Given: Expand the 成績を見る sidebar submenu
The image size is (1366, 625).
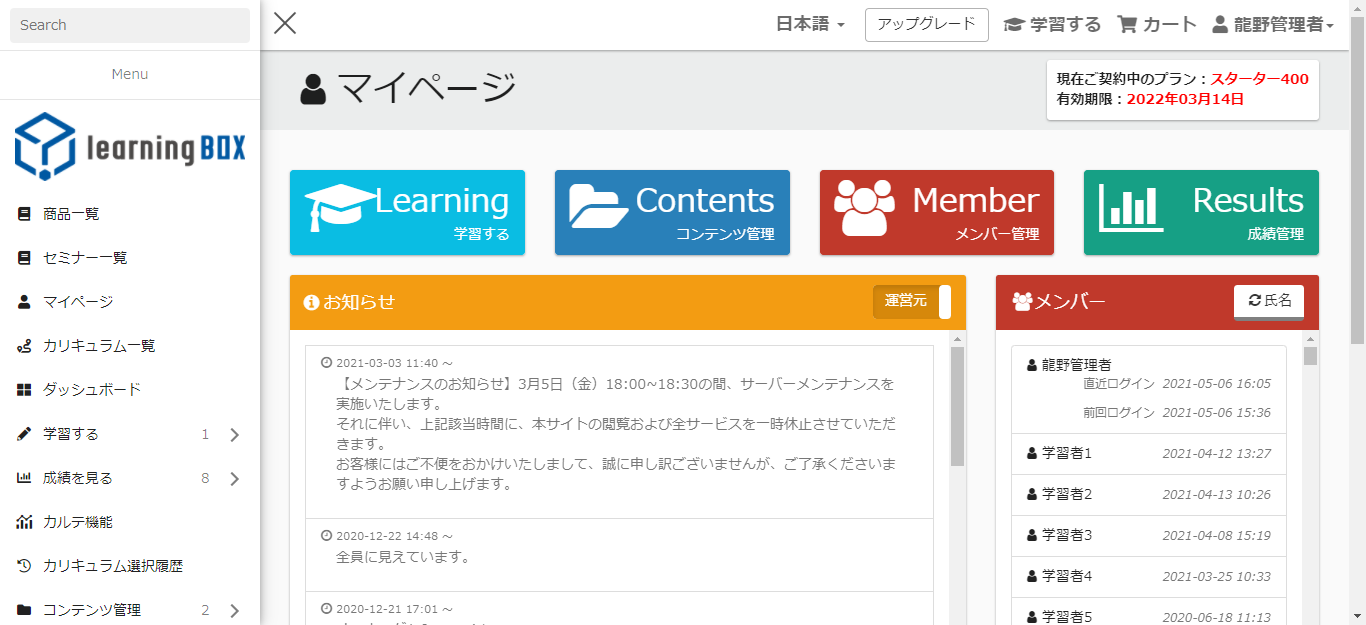Looking at the screenshot, I should pos(234,479).
